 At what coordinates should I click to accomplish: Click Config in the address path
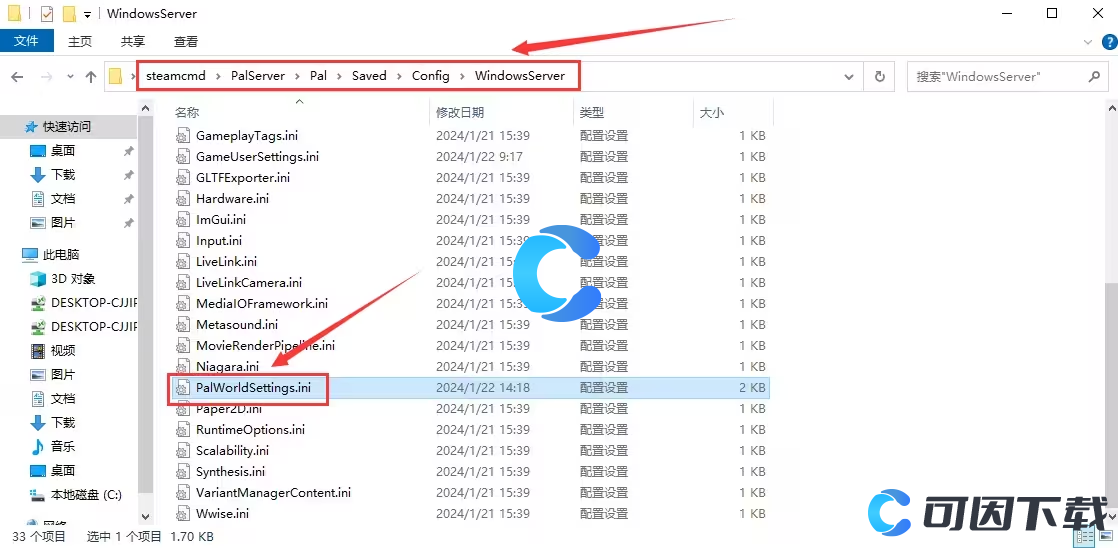point(431,76)
